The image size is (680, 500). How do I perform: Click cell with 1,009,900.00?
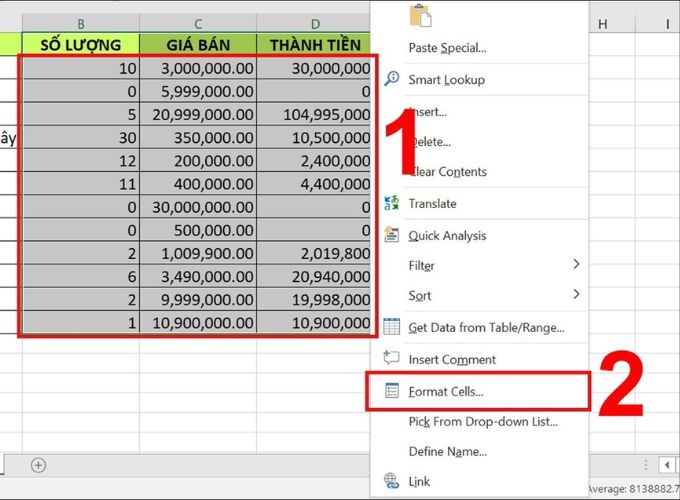(198, 253)
